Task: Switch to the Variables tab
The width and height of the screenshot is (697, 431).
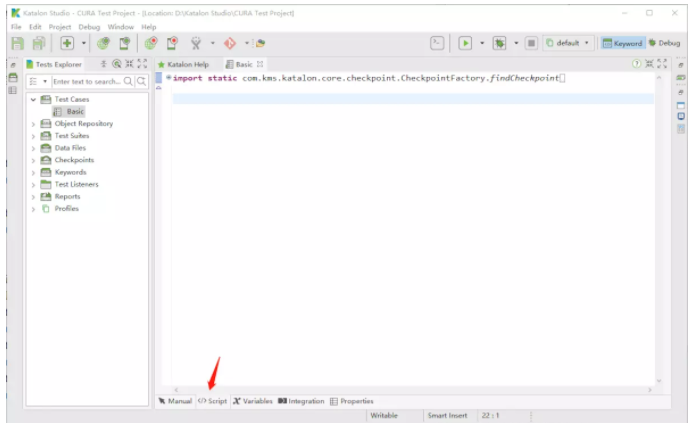Action: (x=252, y=401)
